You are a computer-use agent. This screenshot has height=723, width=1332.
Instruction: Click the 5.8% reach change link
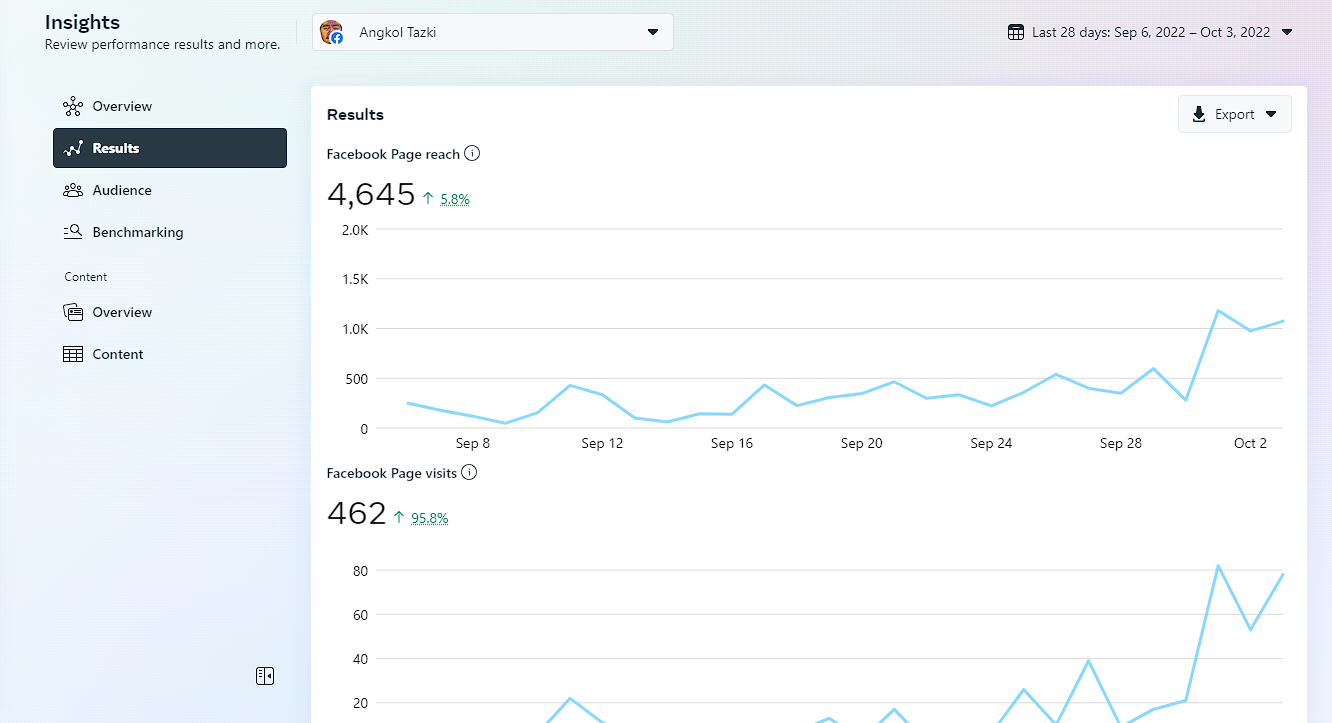pos(455,199)
